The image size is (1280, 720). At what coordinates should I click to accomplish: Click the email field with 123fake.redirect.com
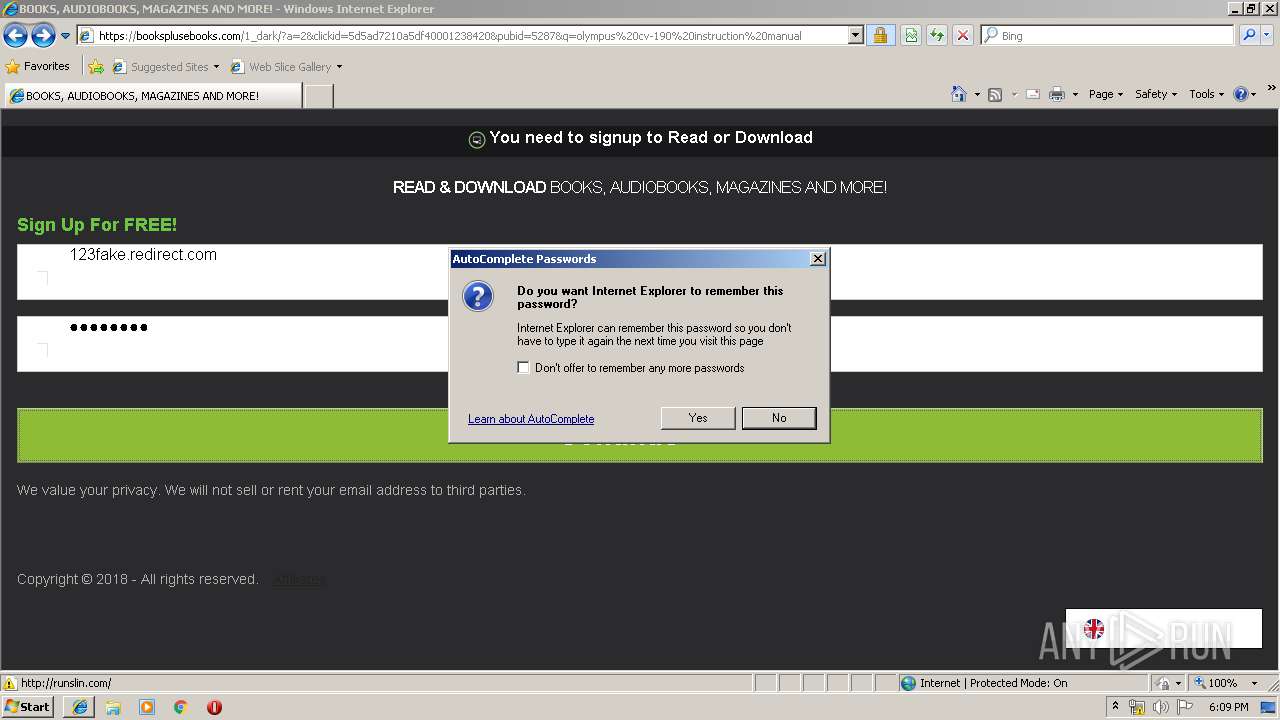pos(640,272)
